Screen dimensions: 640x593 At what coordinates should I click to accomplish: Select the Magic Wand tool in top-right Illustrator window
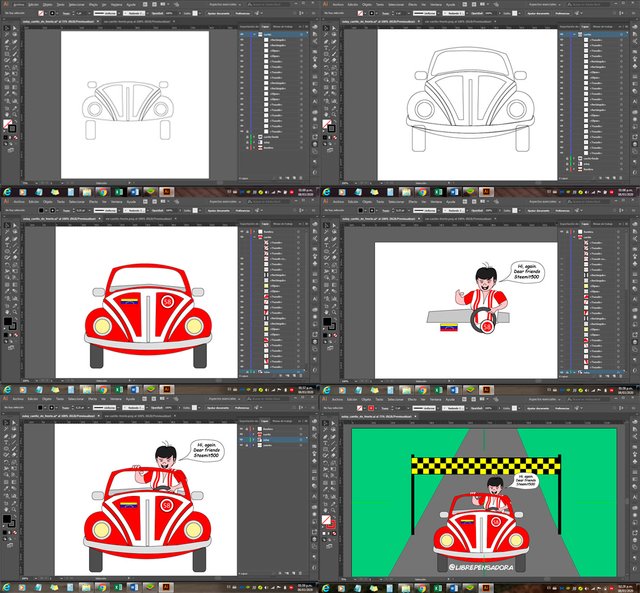click(327, 35)
